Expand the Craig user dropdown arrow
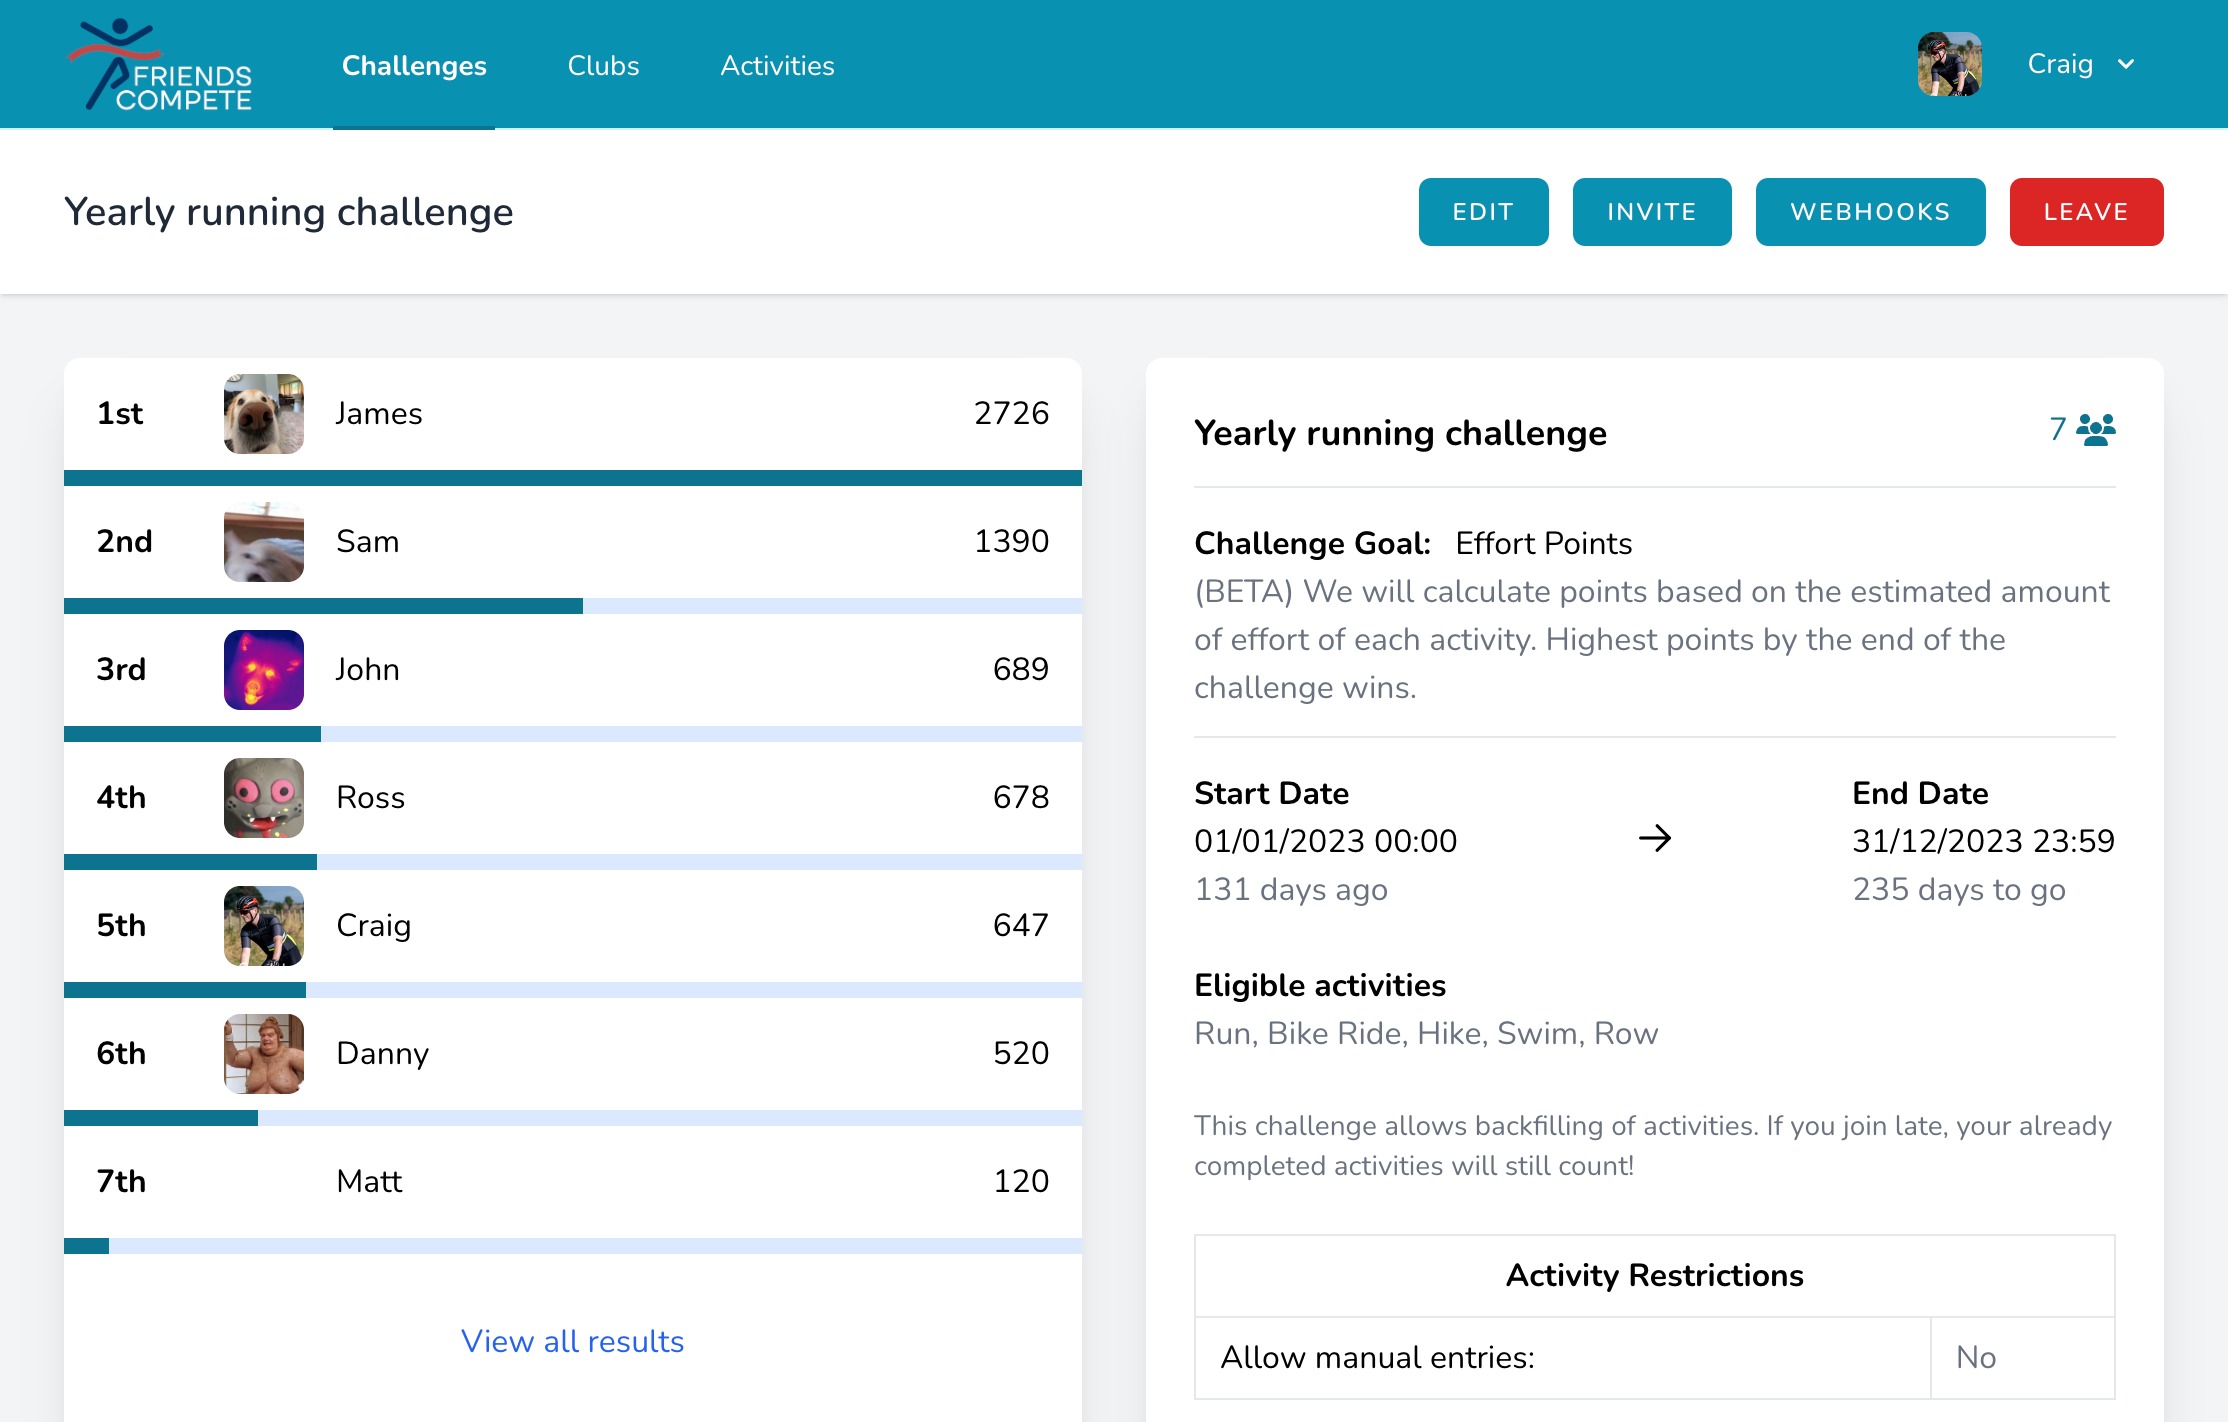Image resolution: width=2228 pixels, height=1422 pixels. [x=2126, y=65]
